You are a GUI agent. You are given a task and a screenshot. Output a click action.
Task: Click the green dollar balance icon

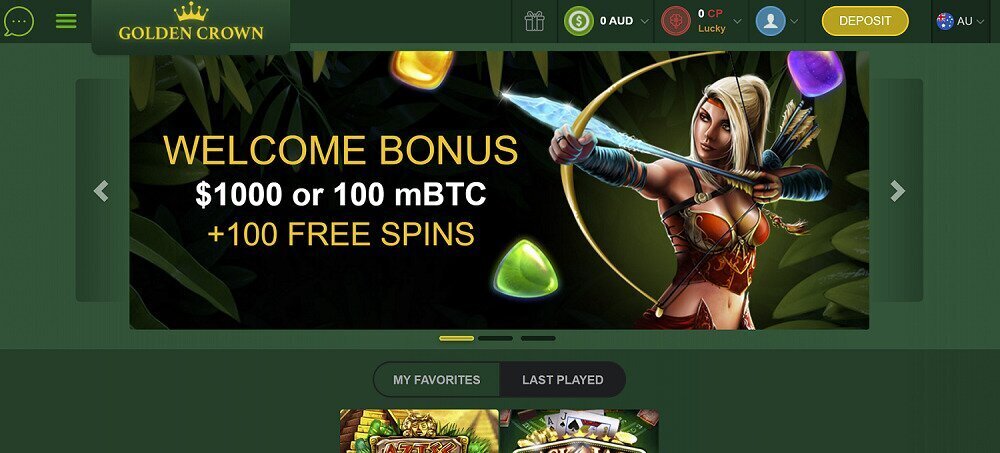578,21
